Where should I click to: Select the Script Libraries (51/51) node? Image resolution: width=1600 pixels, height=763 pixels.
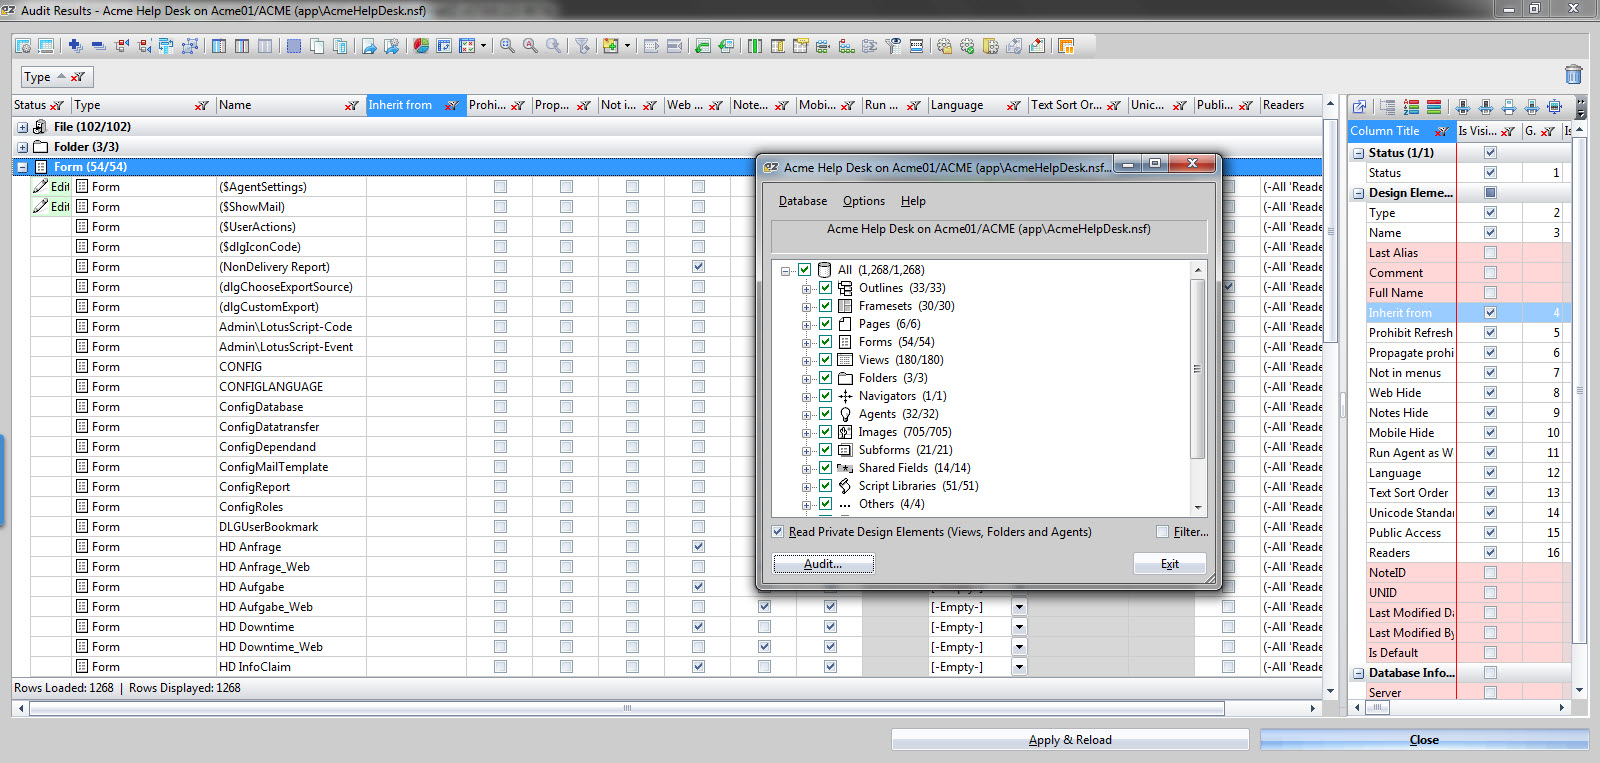(x=918, y=486)
